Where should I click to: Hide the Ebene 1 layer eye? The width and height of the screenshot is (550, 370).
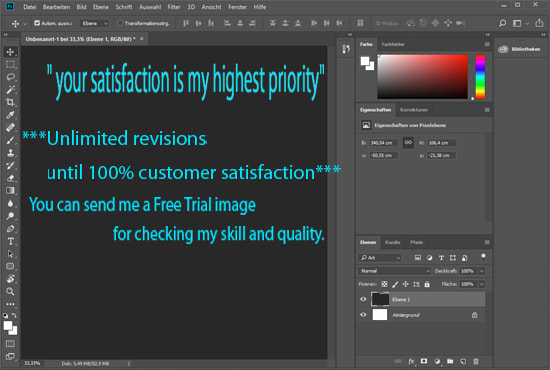click(363, 299)
